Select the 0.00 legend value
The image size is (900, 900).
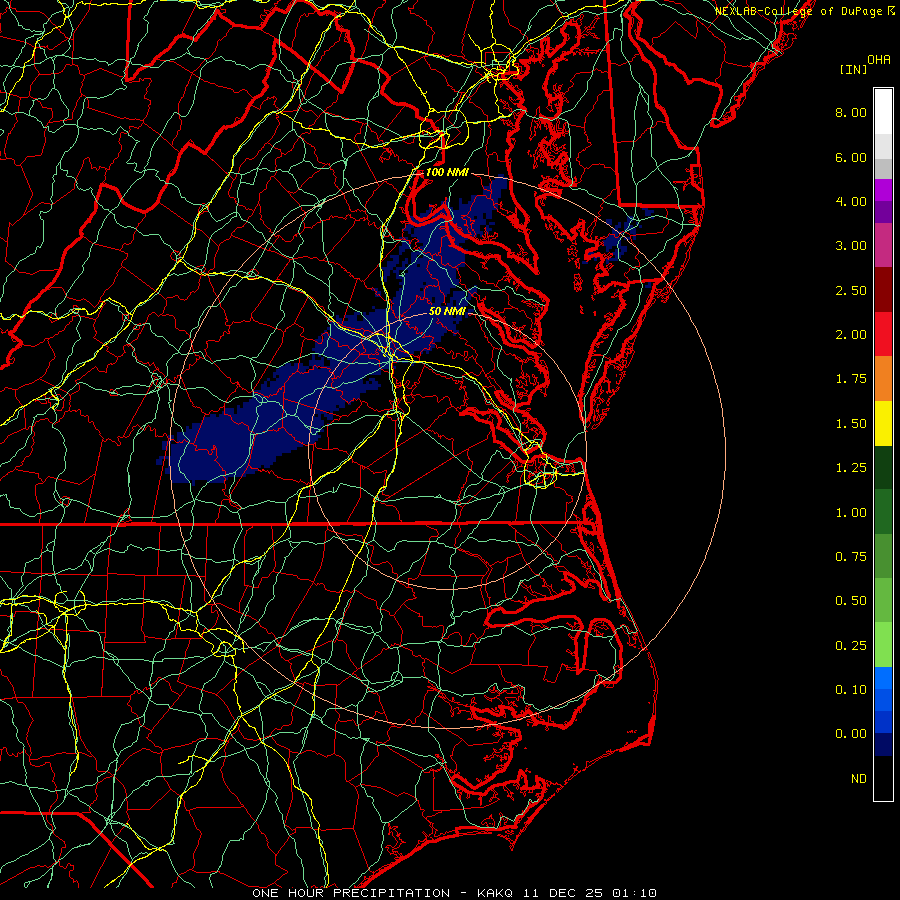tap(851, 734)
